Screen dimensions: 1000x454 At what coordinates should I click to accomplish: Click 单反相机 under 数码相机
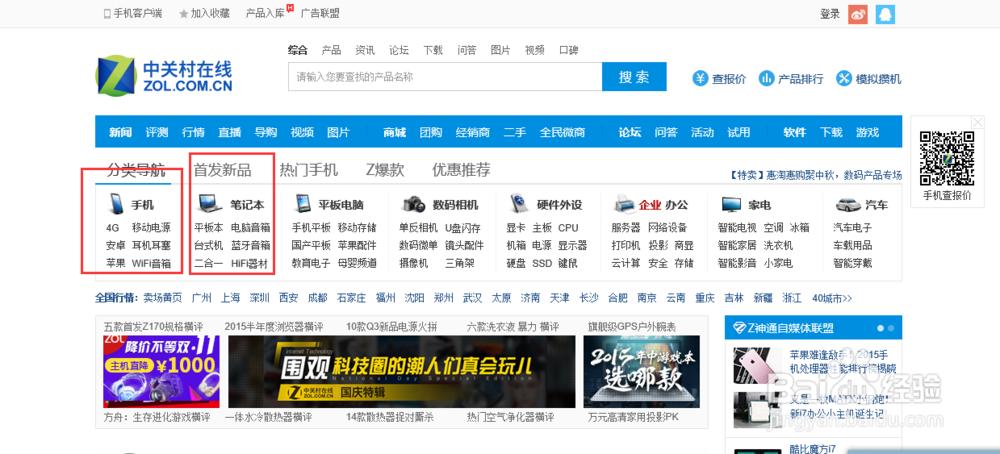(418, 228)
